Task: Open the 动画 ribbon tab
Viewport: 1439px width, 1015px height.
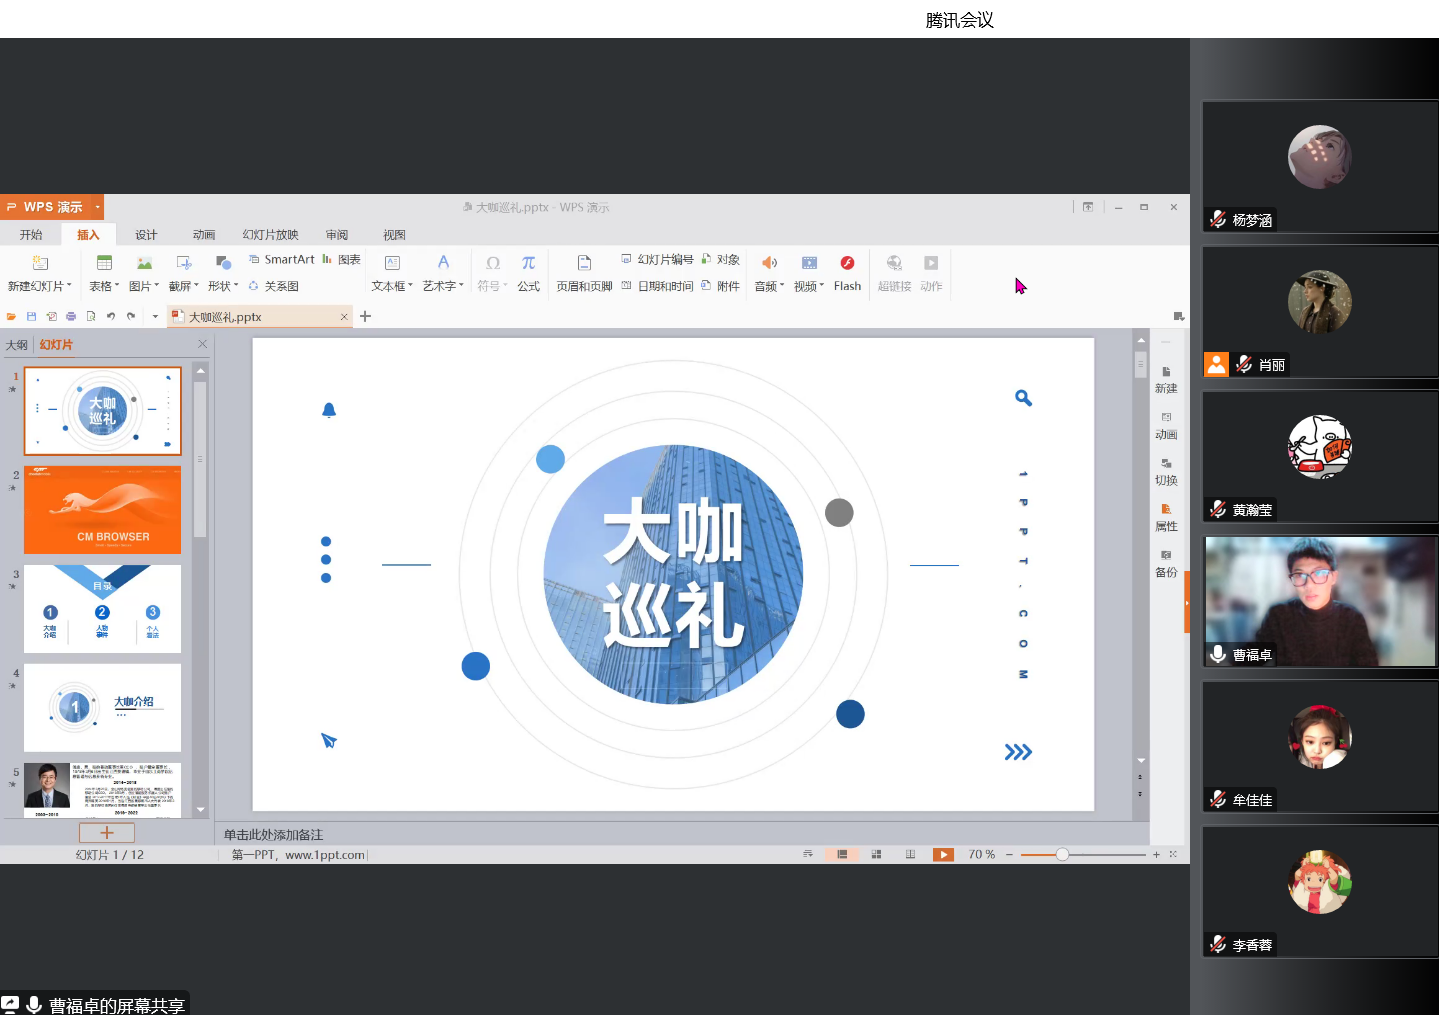Action: point(204,235)
